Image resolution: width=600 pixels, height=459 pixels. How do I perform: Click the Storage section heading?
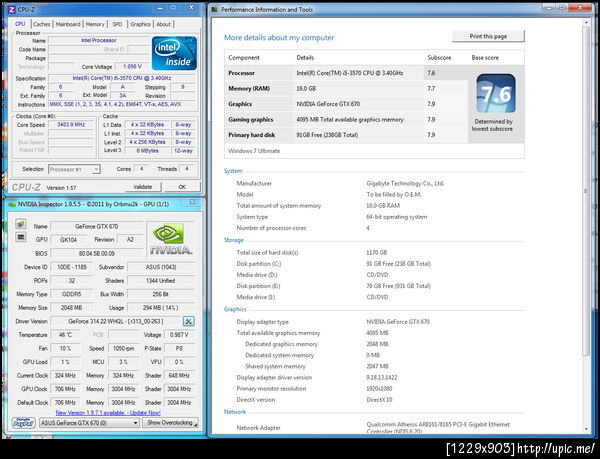coord(233,240)
